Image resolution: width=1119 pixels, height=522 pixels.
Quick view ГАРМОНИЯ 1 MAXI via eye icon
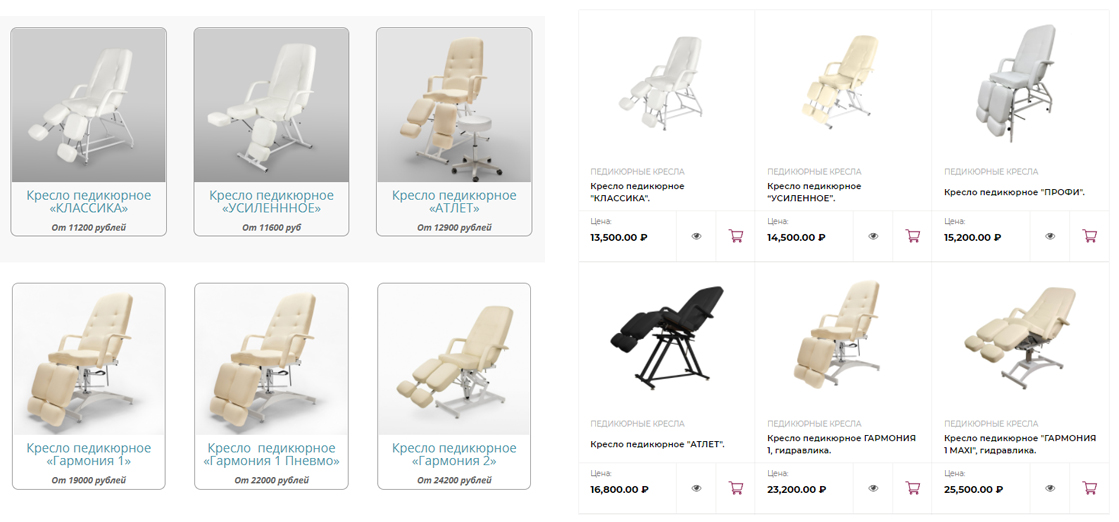point(1050,489)
